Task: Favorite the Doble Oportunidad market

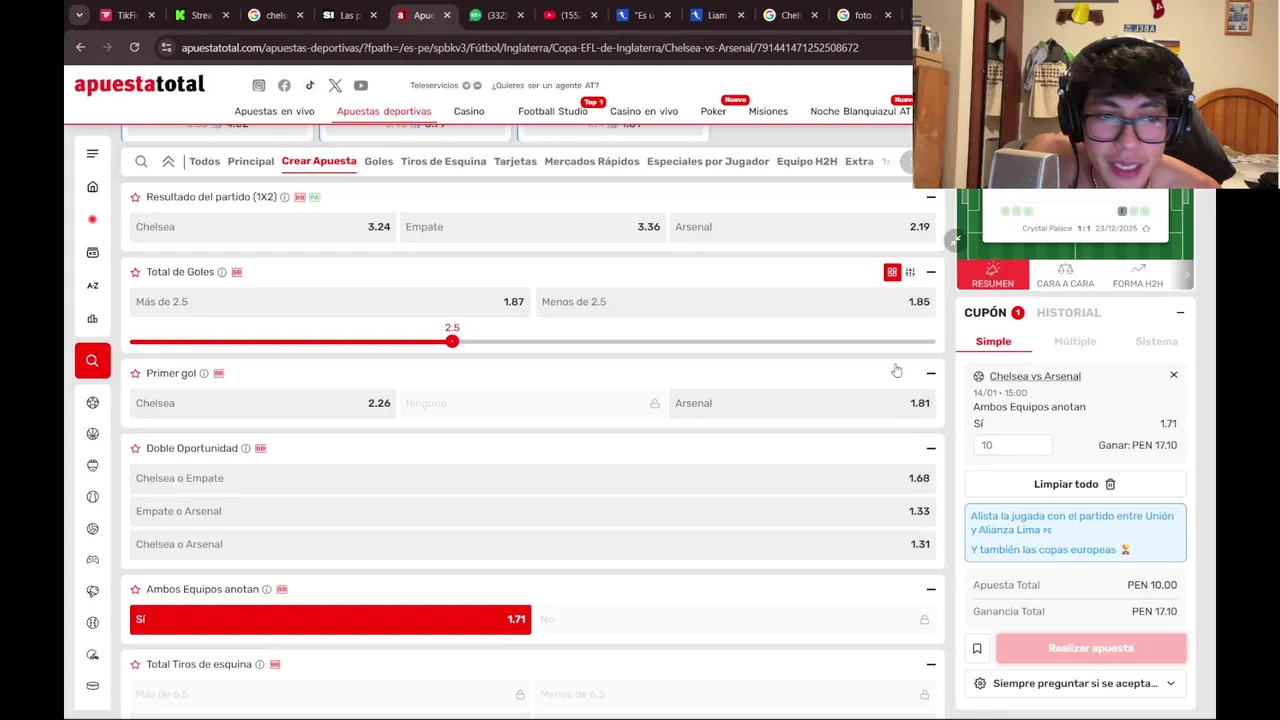Action: (x=135, y=448)
